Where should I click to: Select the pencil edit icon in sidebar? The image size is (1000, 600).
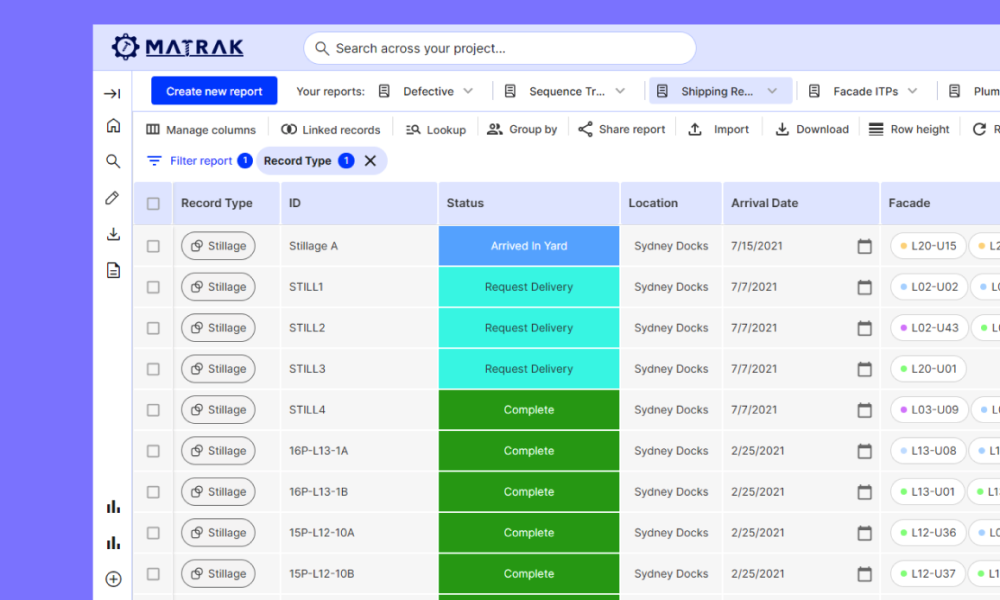113,198
